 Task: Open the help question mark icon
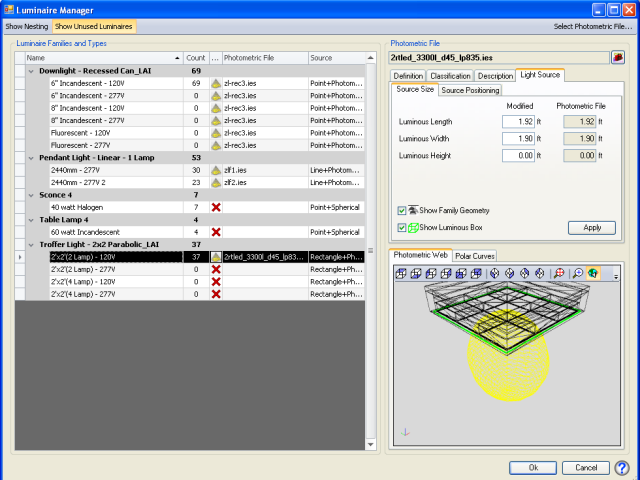(622, 468)
